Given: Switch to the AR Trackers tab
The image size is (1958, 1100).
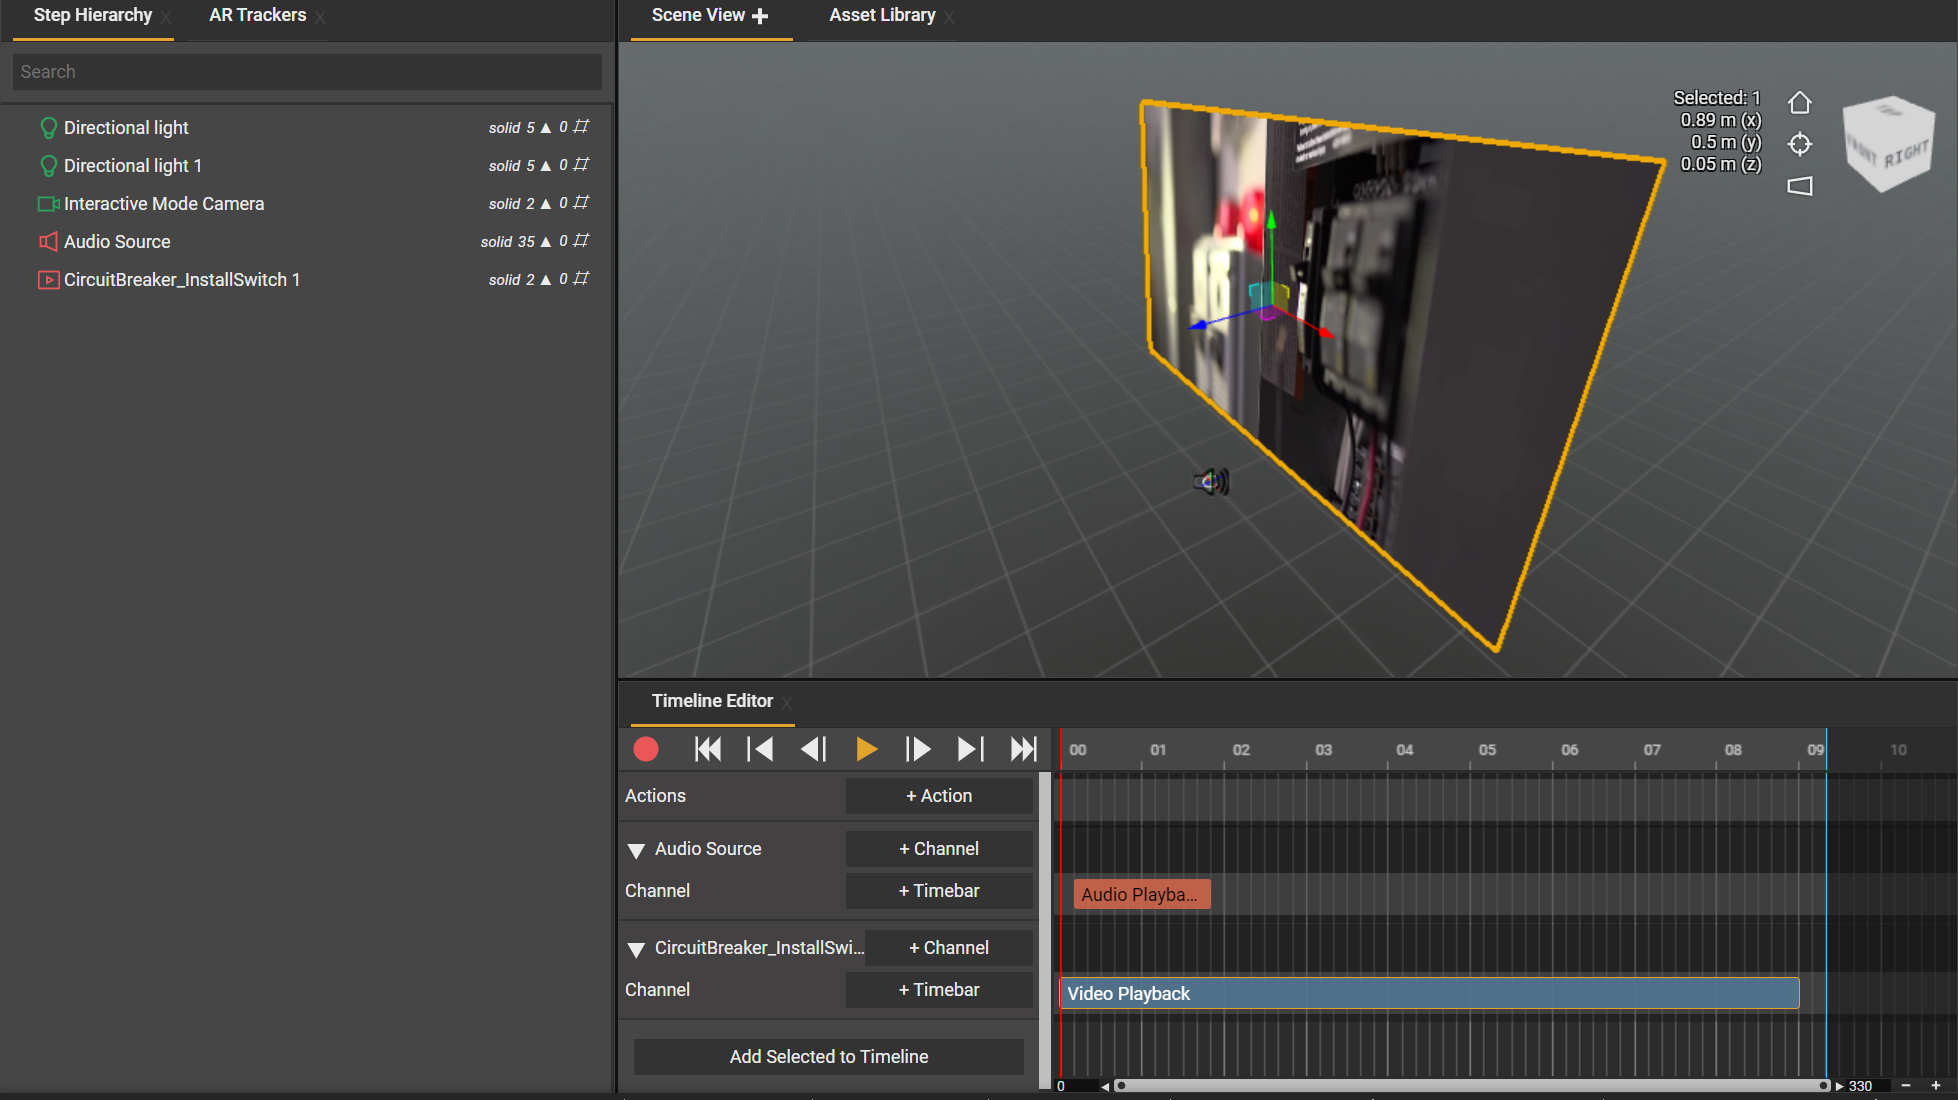Looking at the screenshot, I should pos(257,15).
